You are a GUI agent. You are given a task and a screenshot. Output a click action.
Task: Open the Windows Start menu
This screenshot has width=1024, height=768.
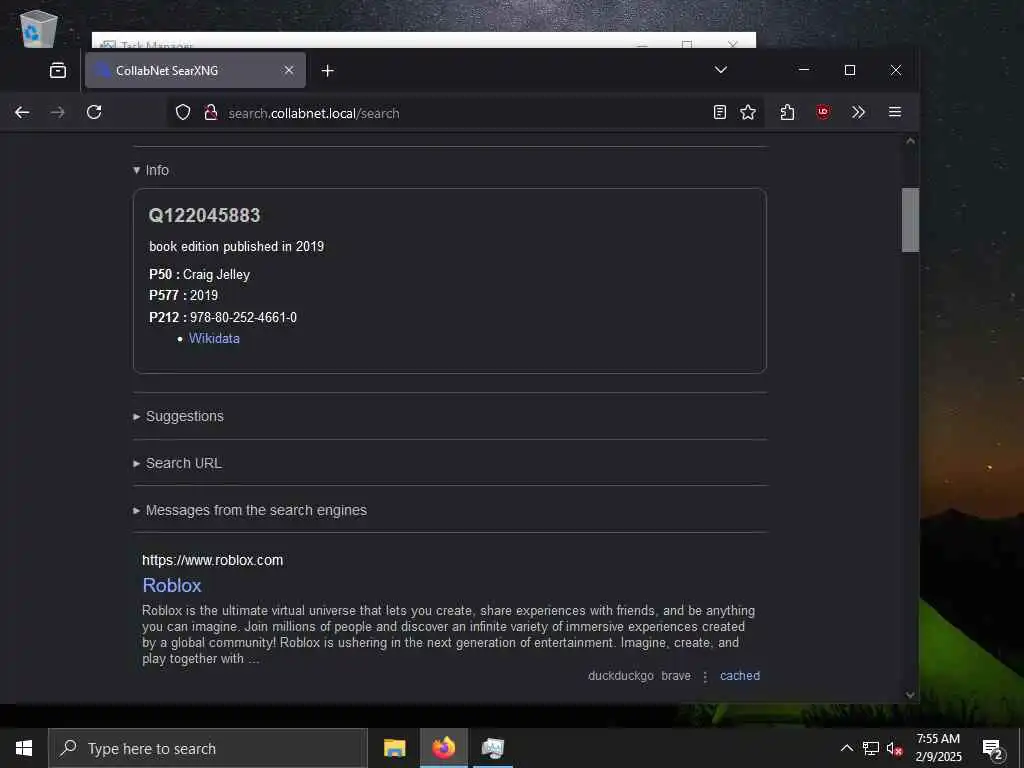point(24,748)
